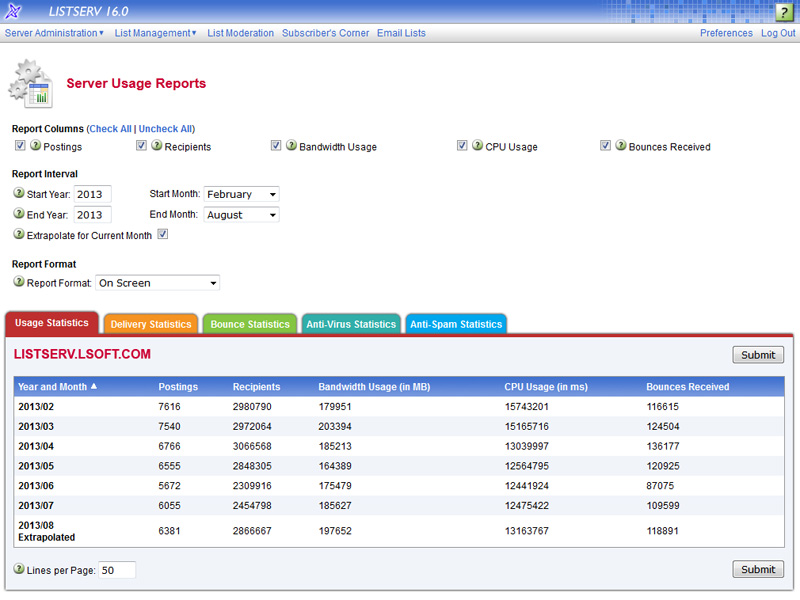This screenshot has width=800, height=600.
Task: Open help icon beside Extrapolate for Current Month
Action: (x=19, y=234)
